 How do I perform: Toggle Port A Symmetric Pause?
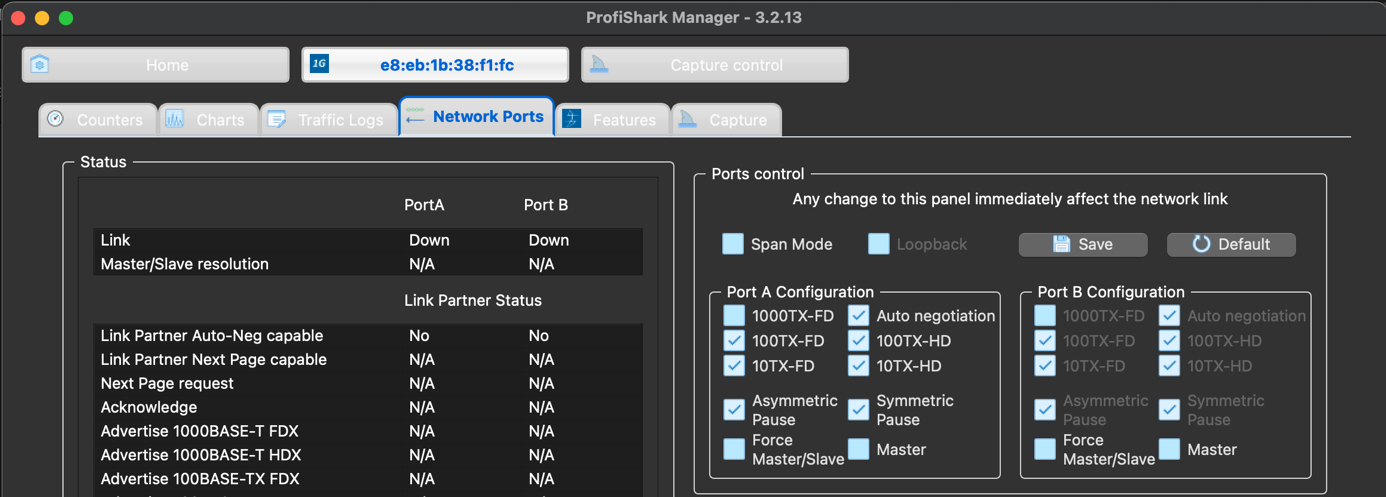point(859,409)
